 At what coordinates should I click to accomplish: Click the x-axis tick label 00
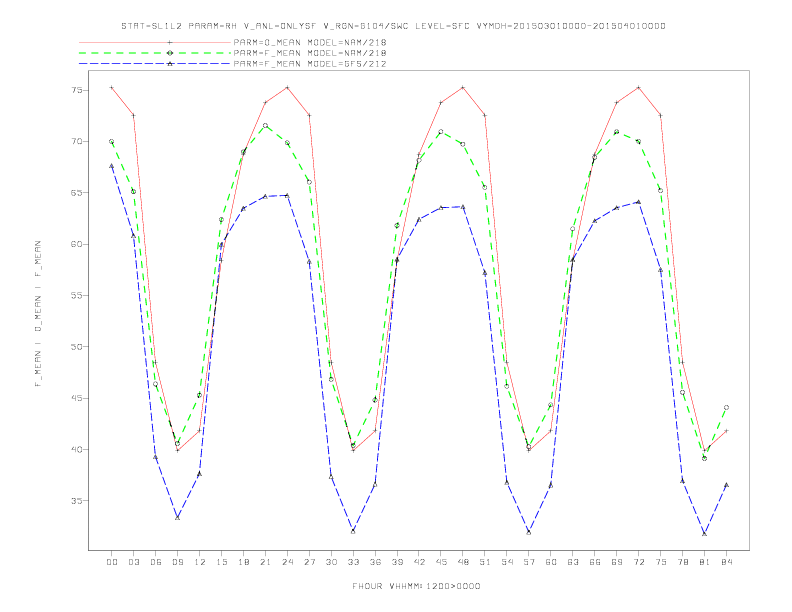pyautogui.click(x=112, y=562)
